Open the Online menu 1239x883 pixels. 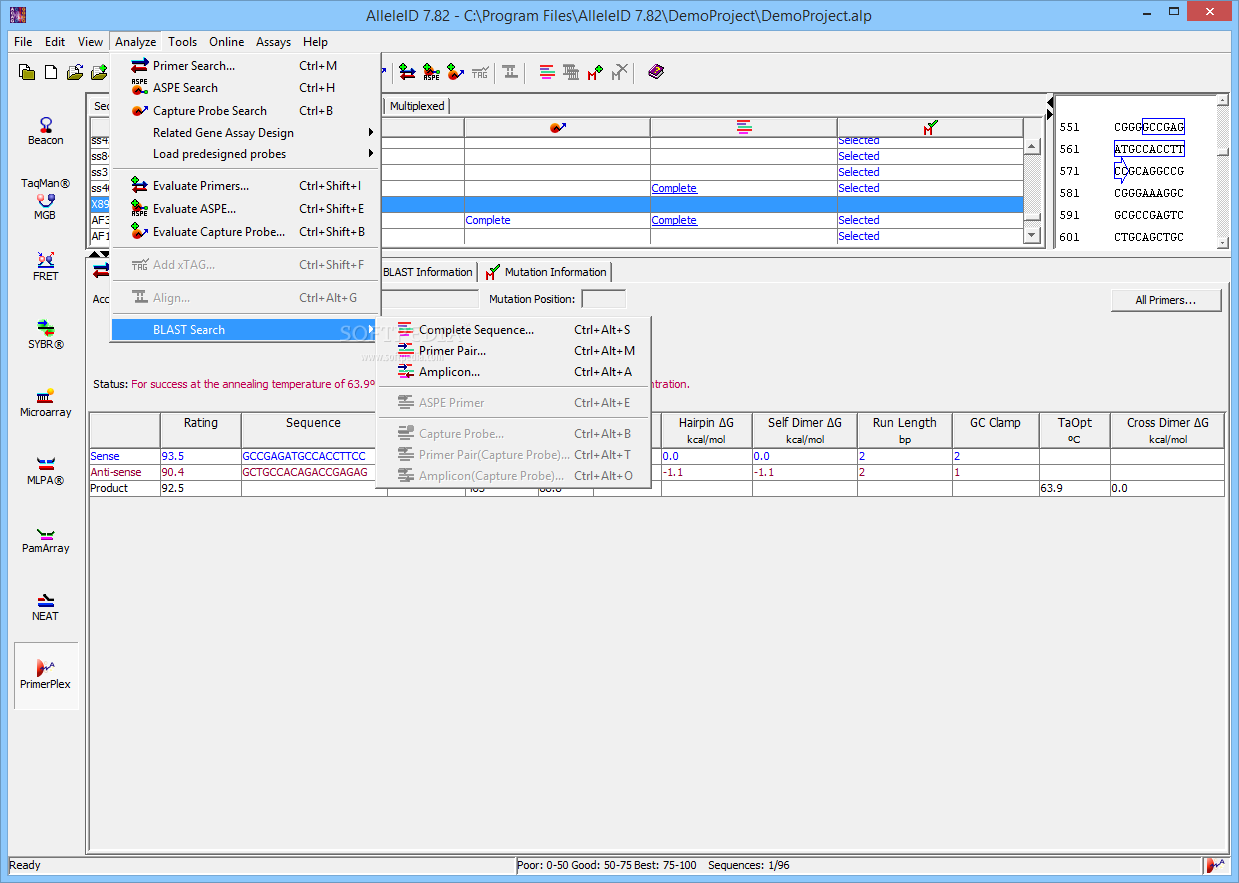[x=227, y=42]
